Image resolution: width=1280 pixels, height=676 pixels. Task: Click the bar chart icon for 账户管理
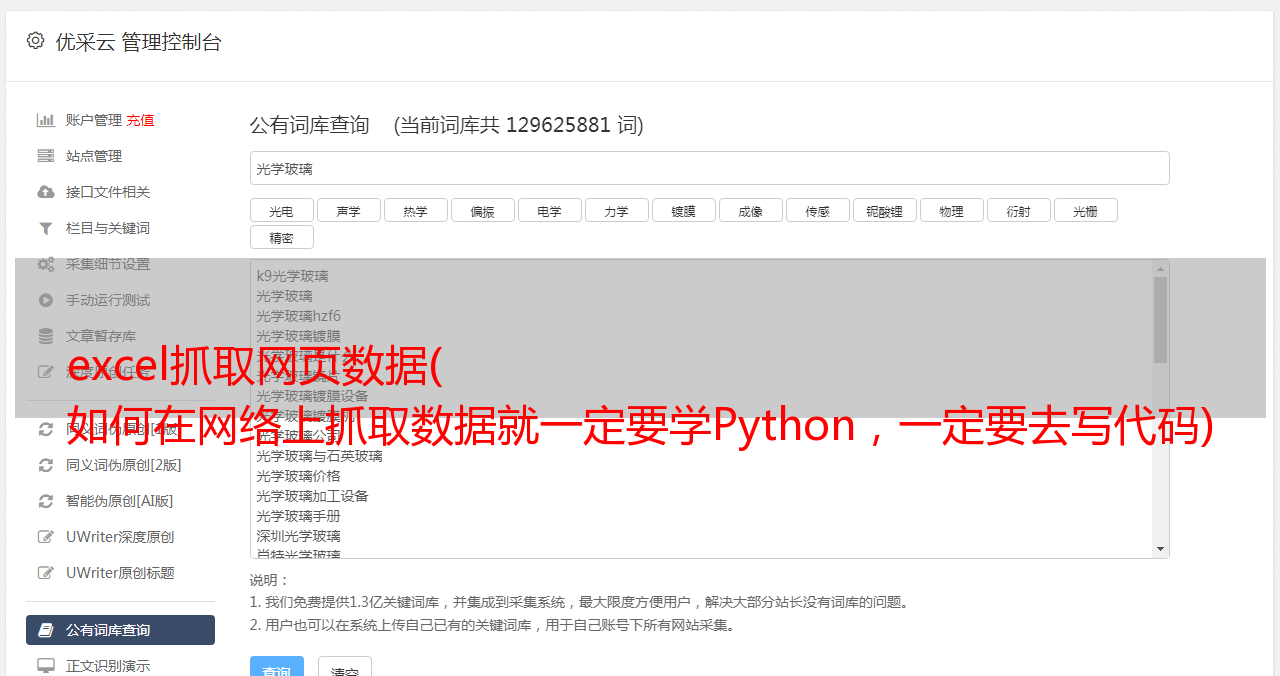45,120
